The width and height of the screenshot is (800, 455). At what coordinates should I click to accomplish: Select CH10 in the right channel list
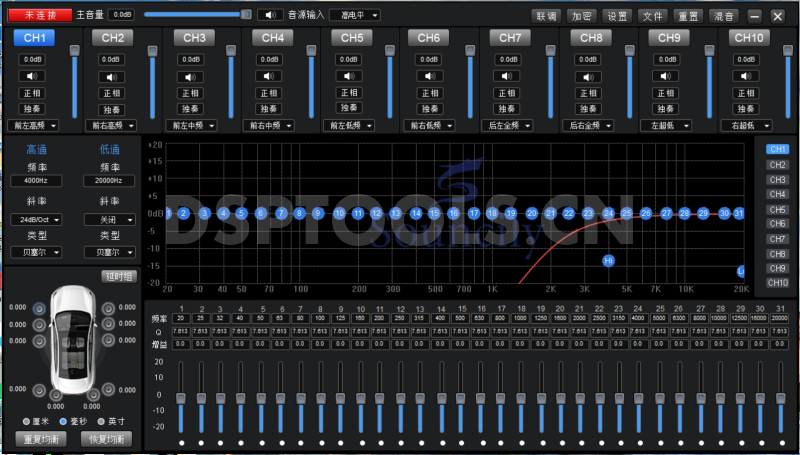click(778, 283)
